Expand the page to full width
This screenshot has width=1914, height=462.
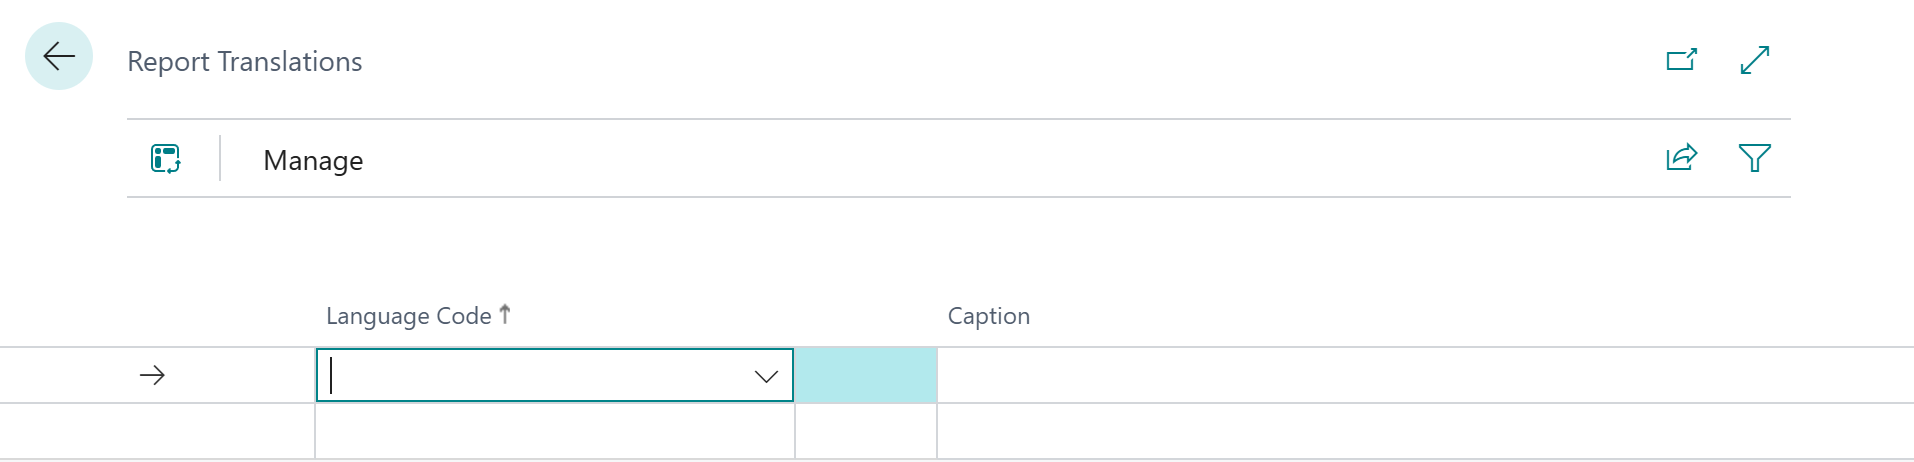click(1754, 60)
